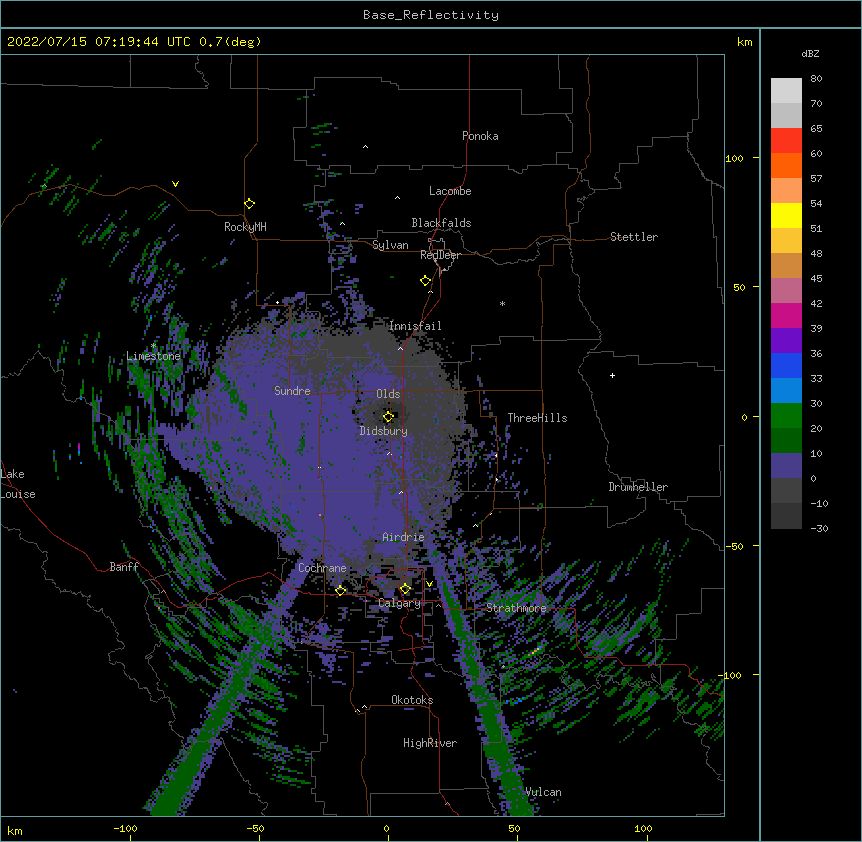
Task: Select the slate-purple 0-10 dBZ legend color
Action: click(786, 466)
